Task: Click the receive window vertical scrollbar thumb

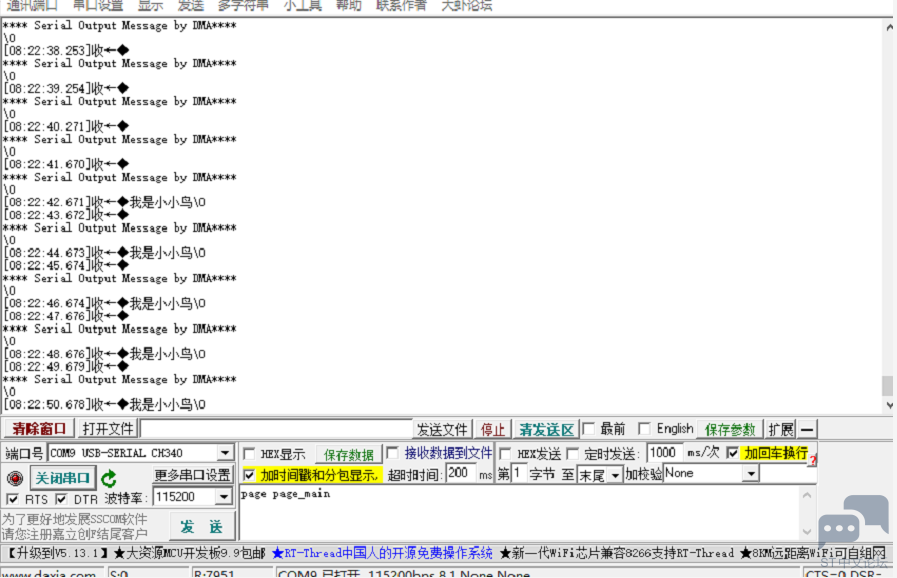Action: click(x=888, y=386)
